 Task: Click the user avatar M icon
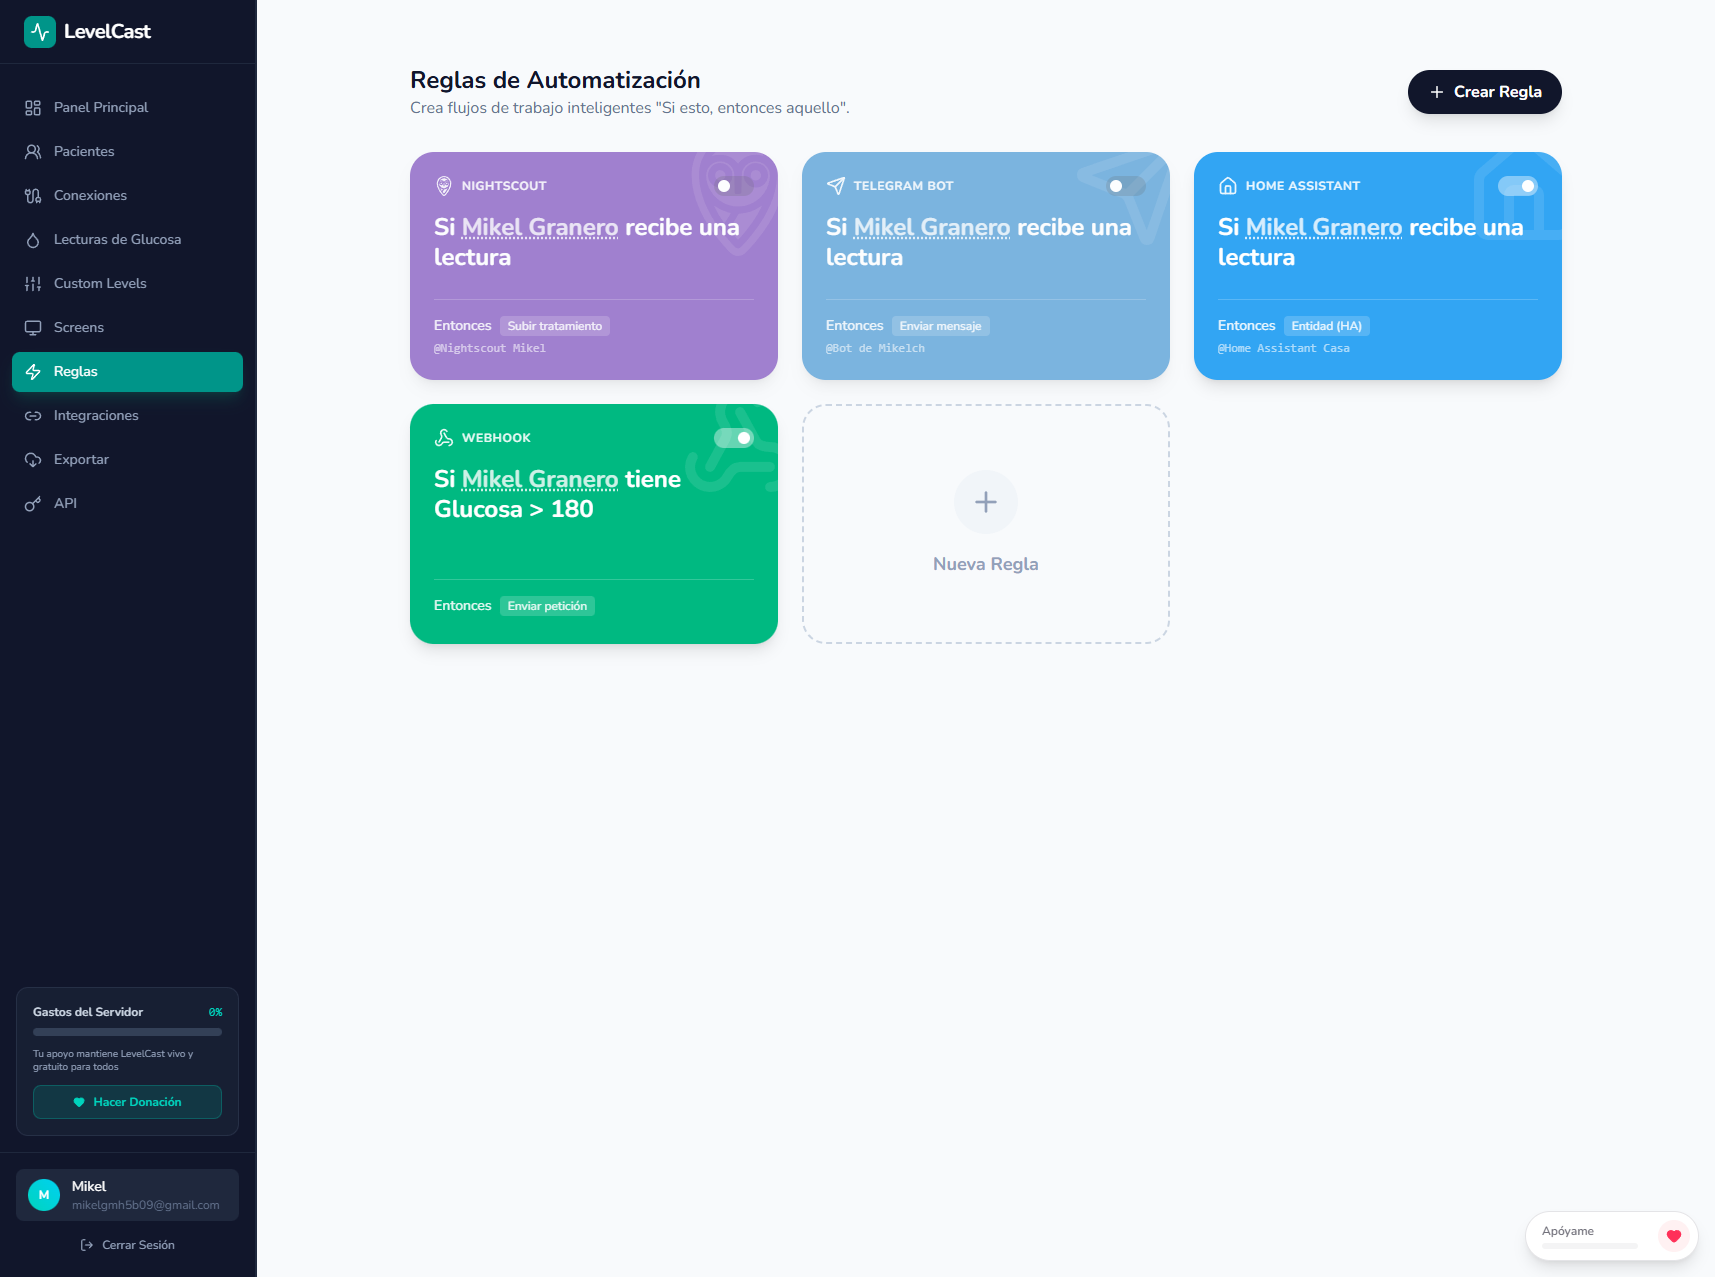pos(44,1195)
